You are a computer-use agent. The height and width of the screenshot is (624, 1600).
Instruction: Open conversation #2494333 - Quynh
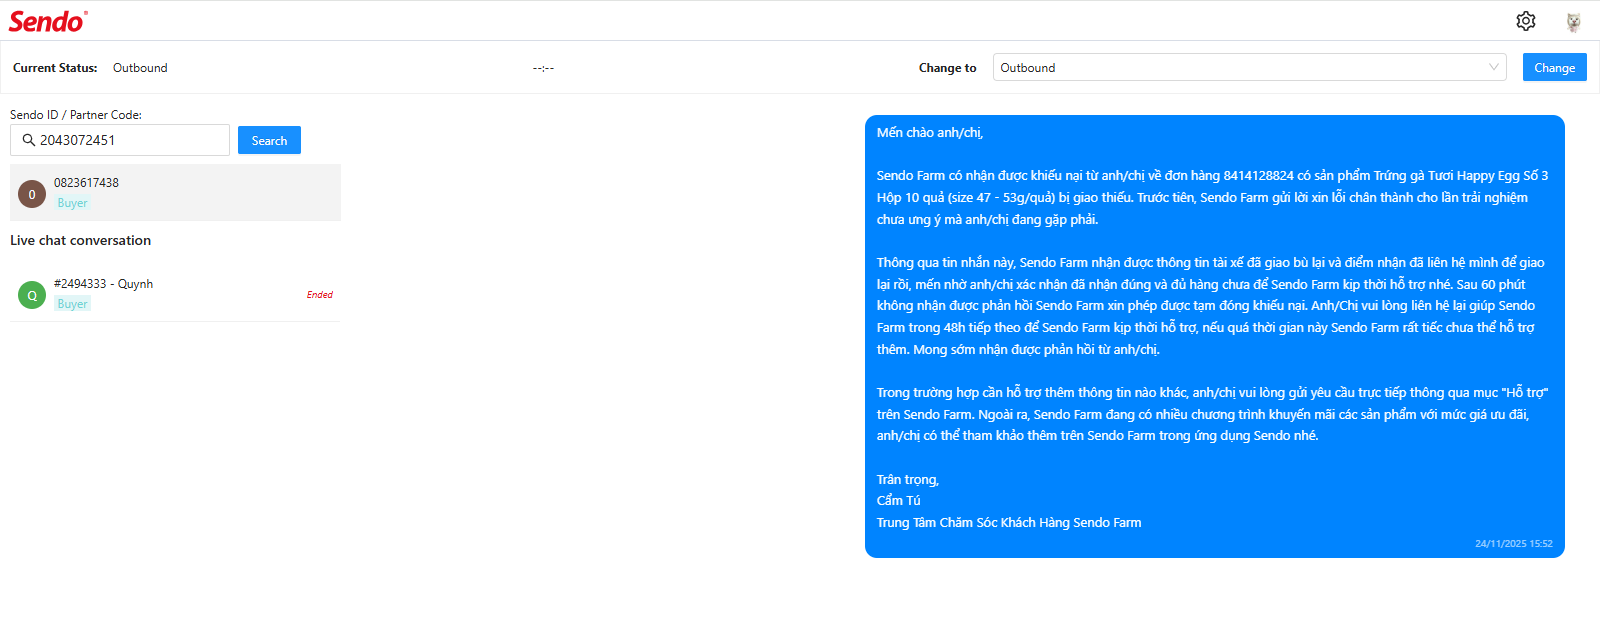point(175,294)
